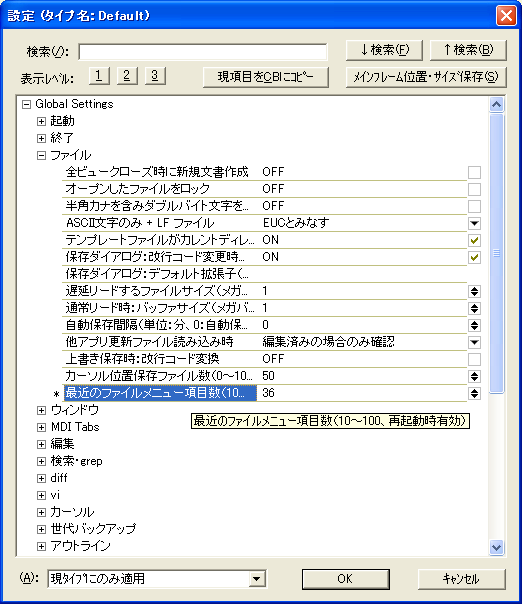Set display level 2 button
This screenshot has height=604, width=522.
click(x=127, y=76)
